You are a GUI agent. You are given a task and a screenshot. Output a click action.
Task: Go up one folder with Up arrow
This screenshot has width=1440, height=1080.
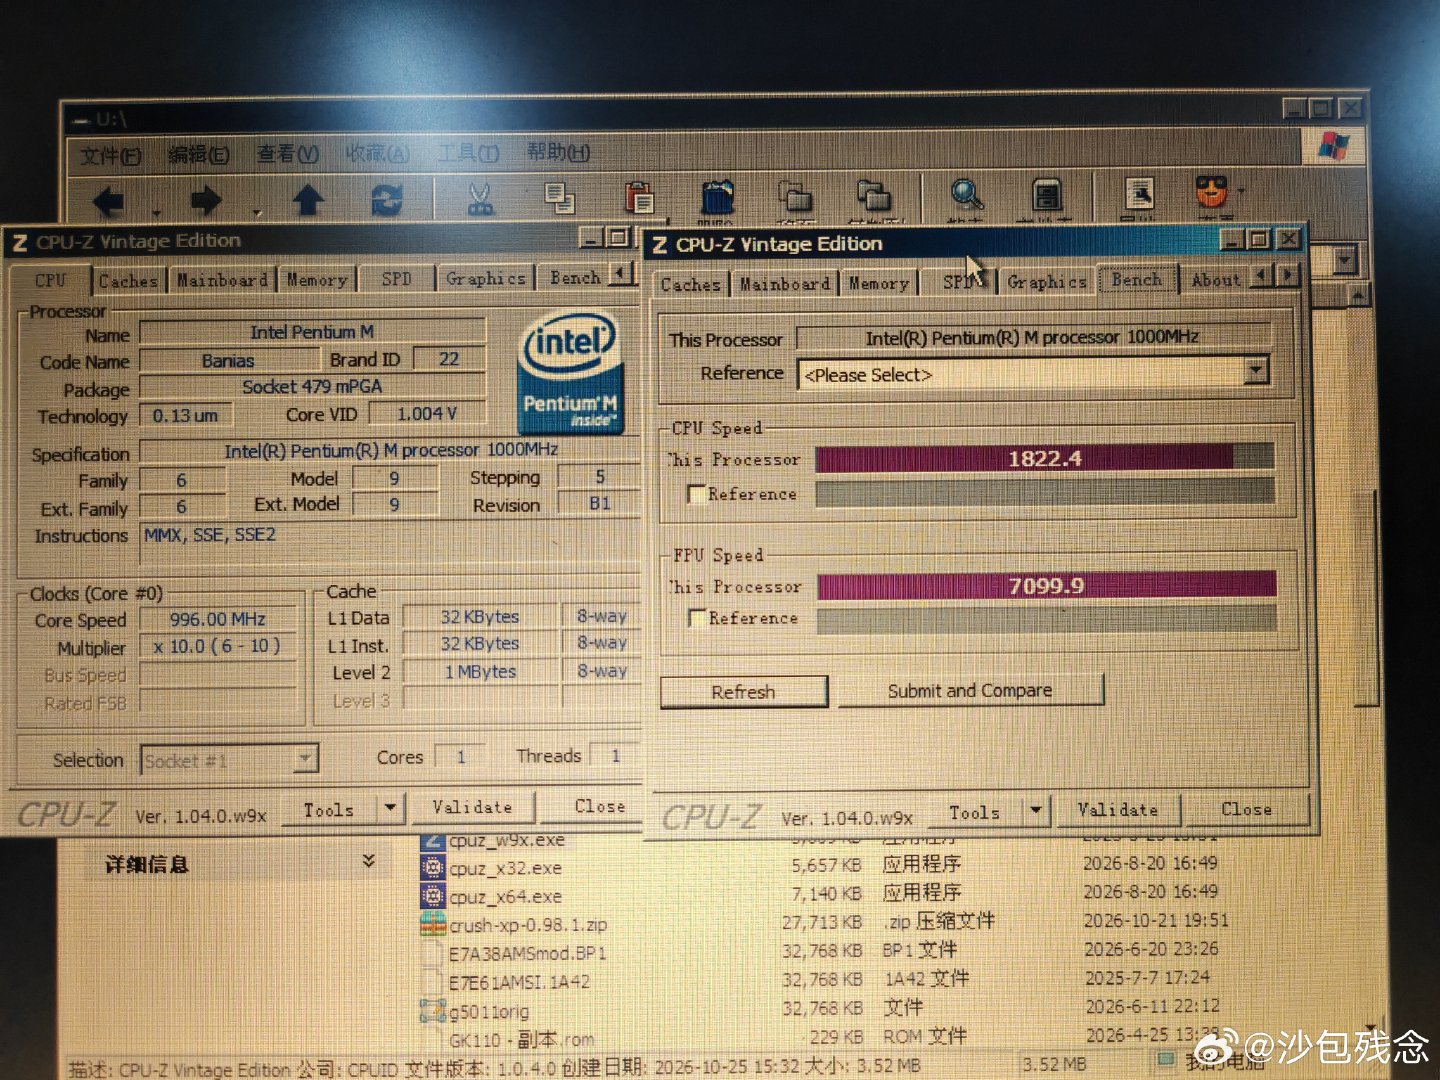coord(308,199)
